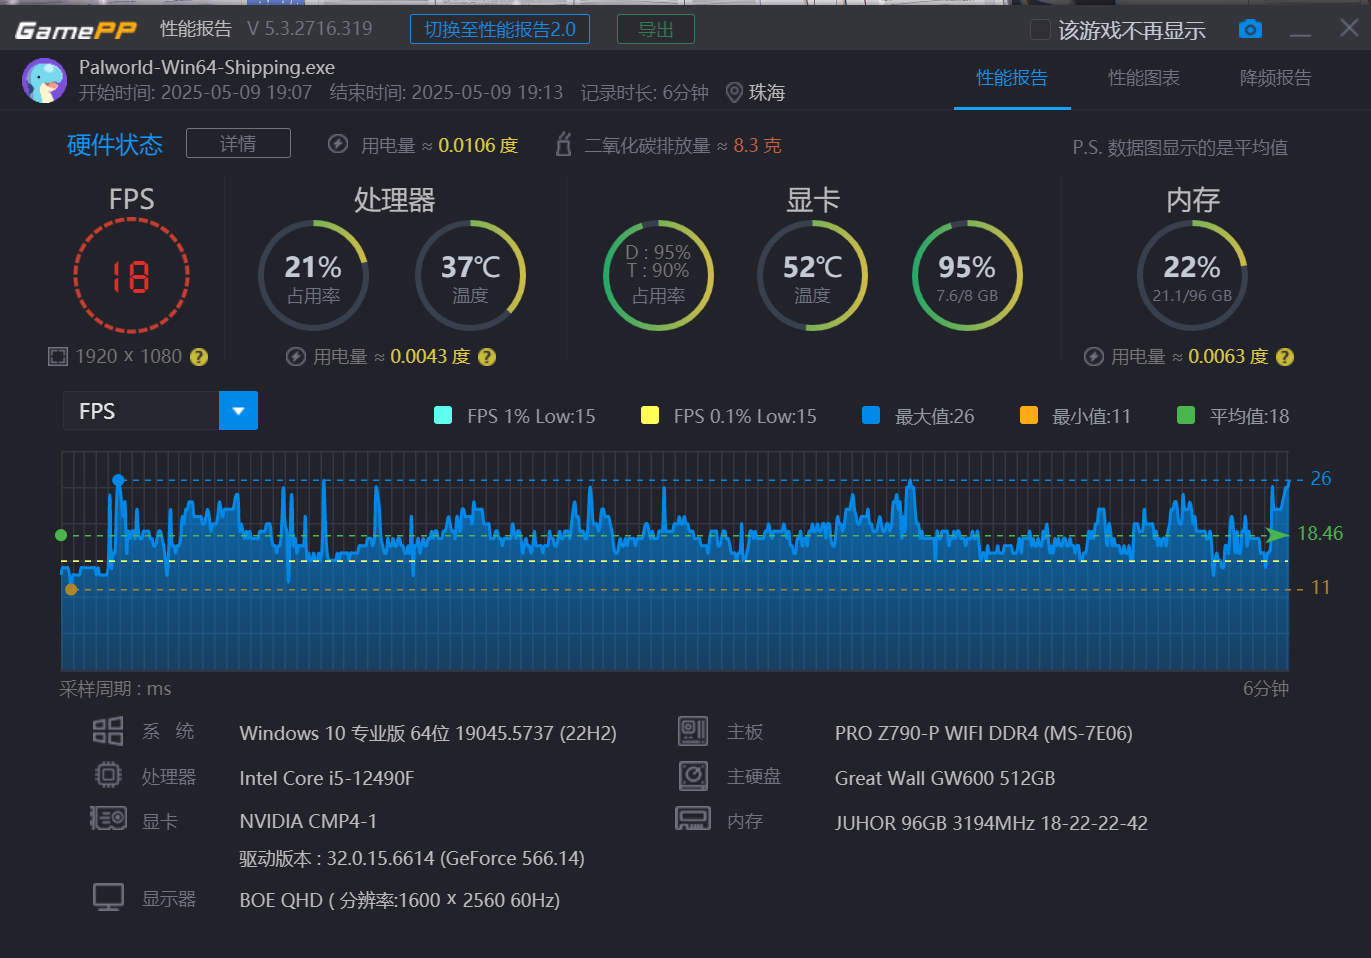The height and width of the screenshot is (958, 1371).
Task: Click the 22% memory usage gauge
Action: pos(1192,276)
